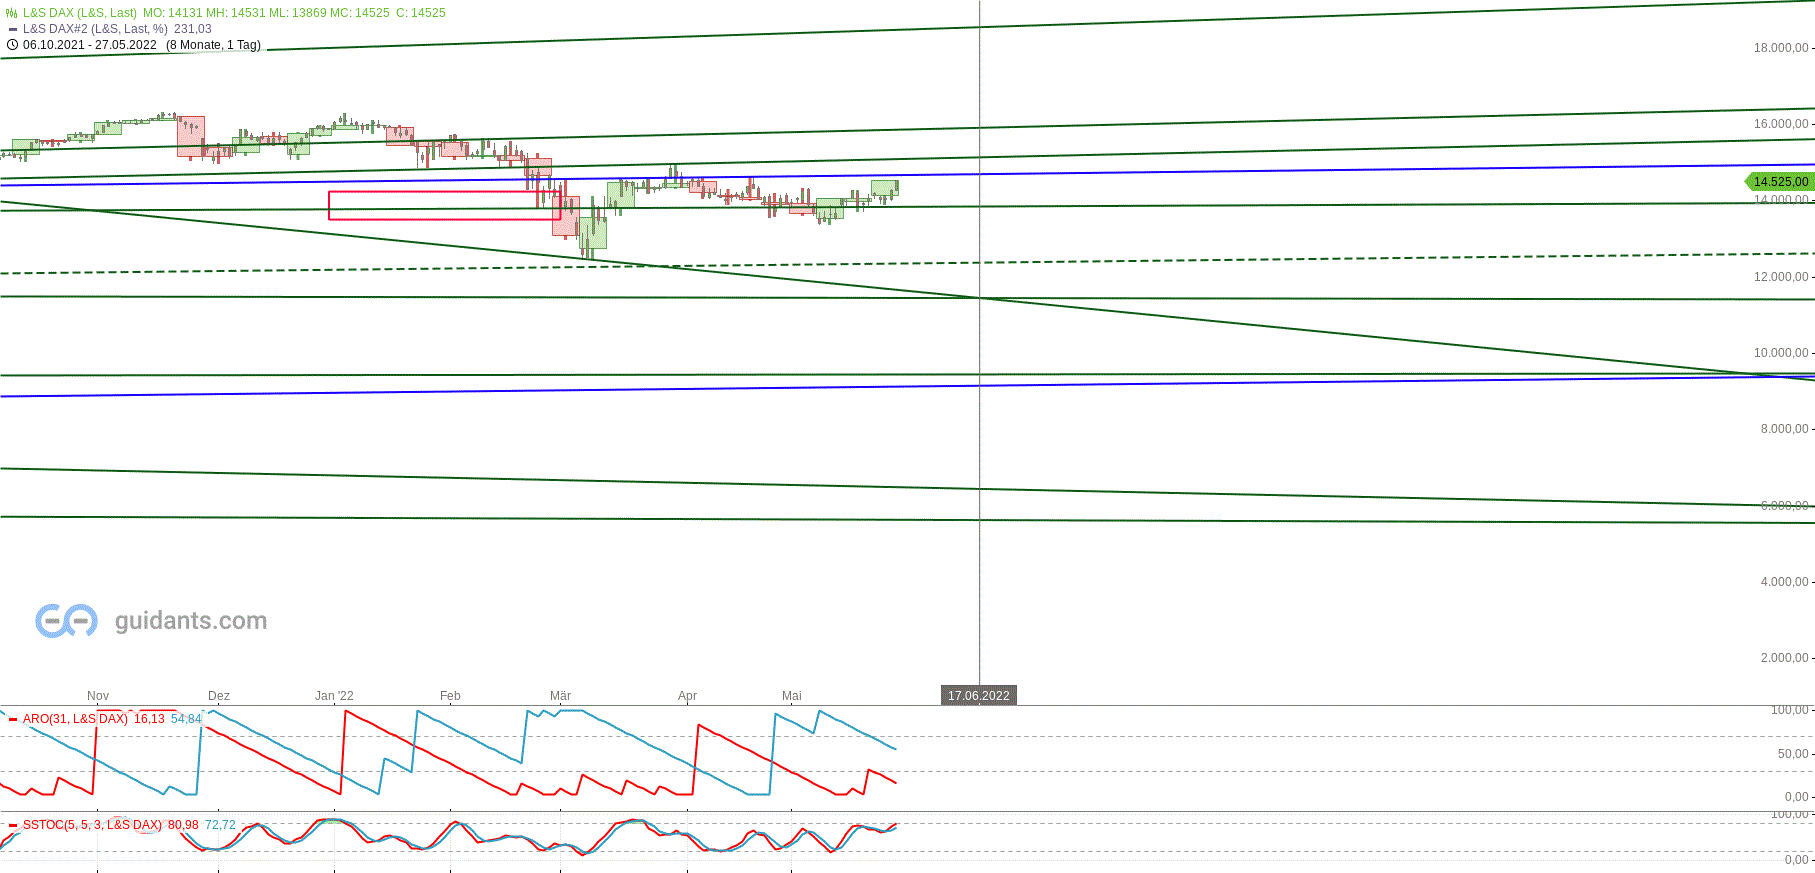Click the Mär label on the time axis
Image resolution: width=1815 pixels, height=873 pixels.
pos(560,696)
